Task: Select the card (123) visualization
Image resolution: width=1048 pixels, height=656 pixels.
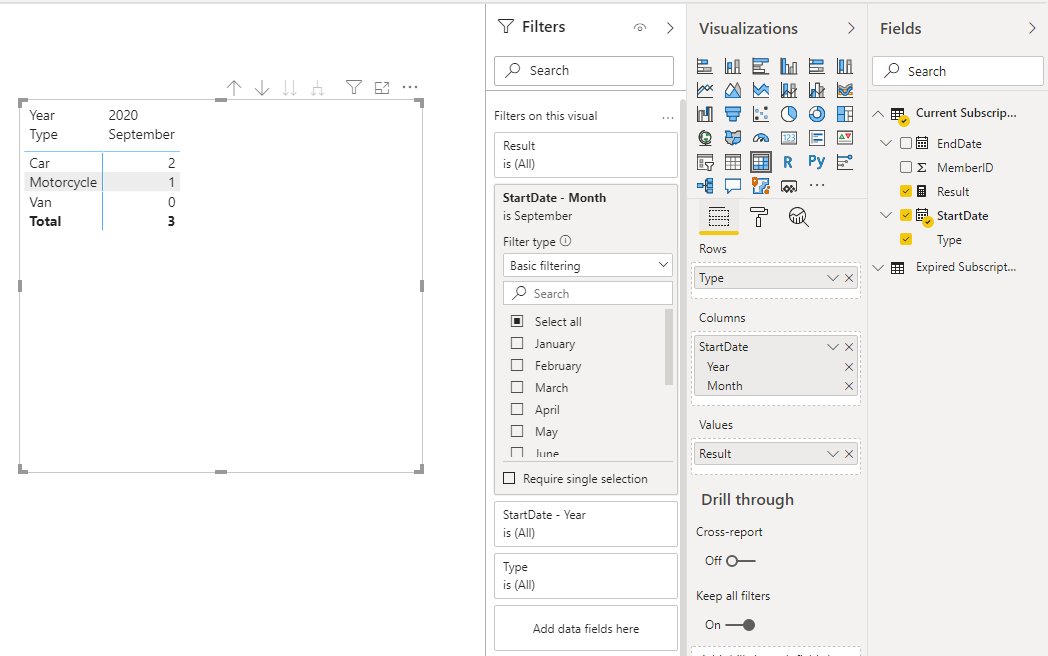Action: [789, 138]
